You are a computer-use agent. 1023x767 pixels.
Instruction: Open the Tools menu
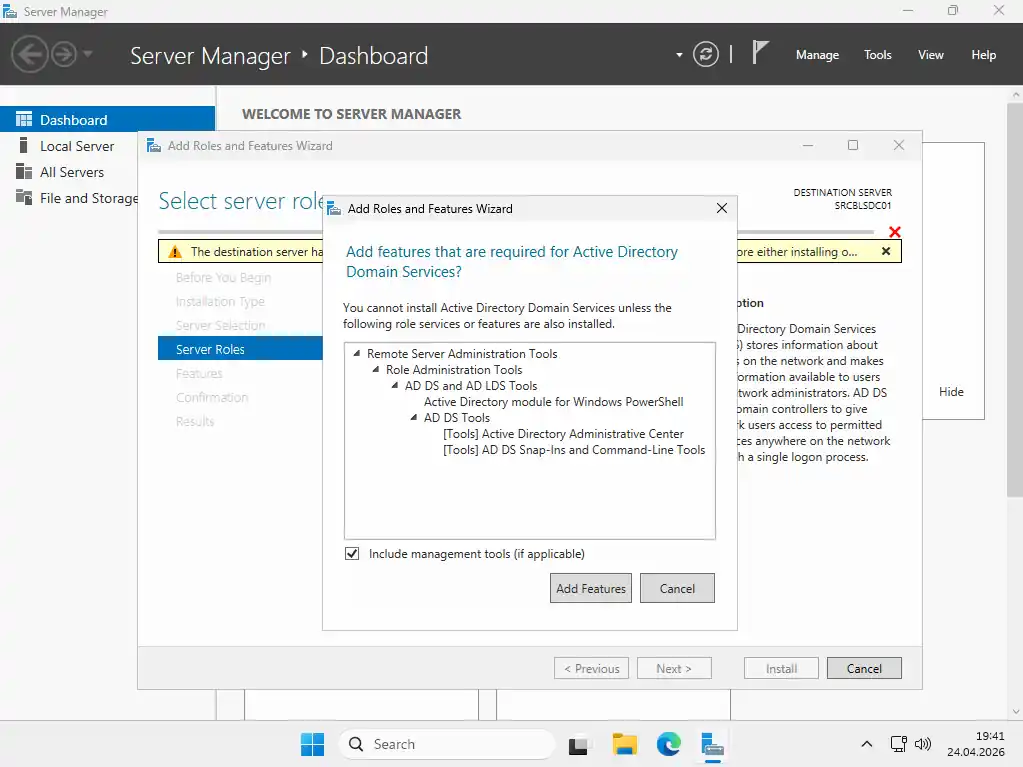878,55
